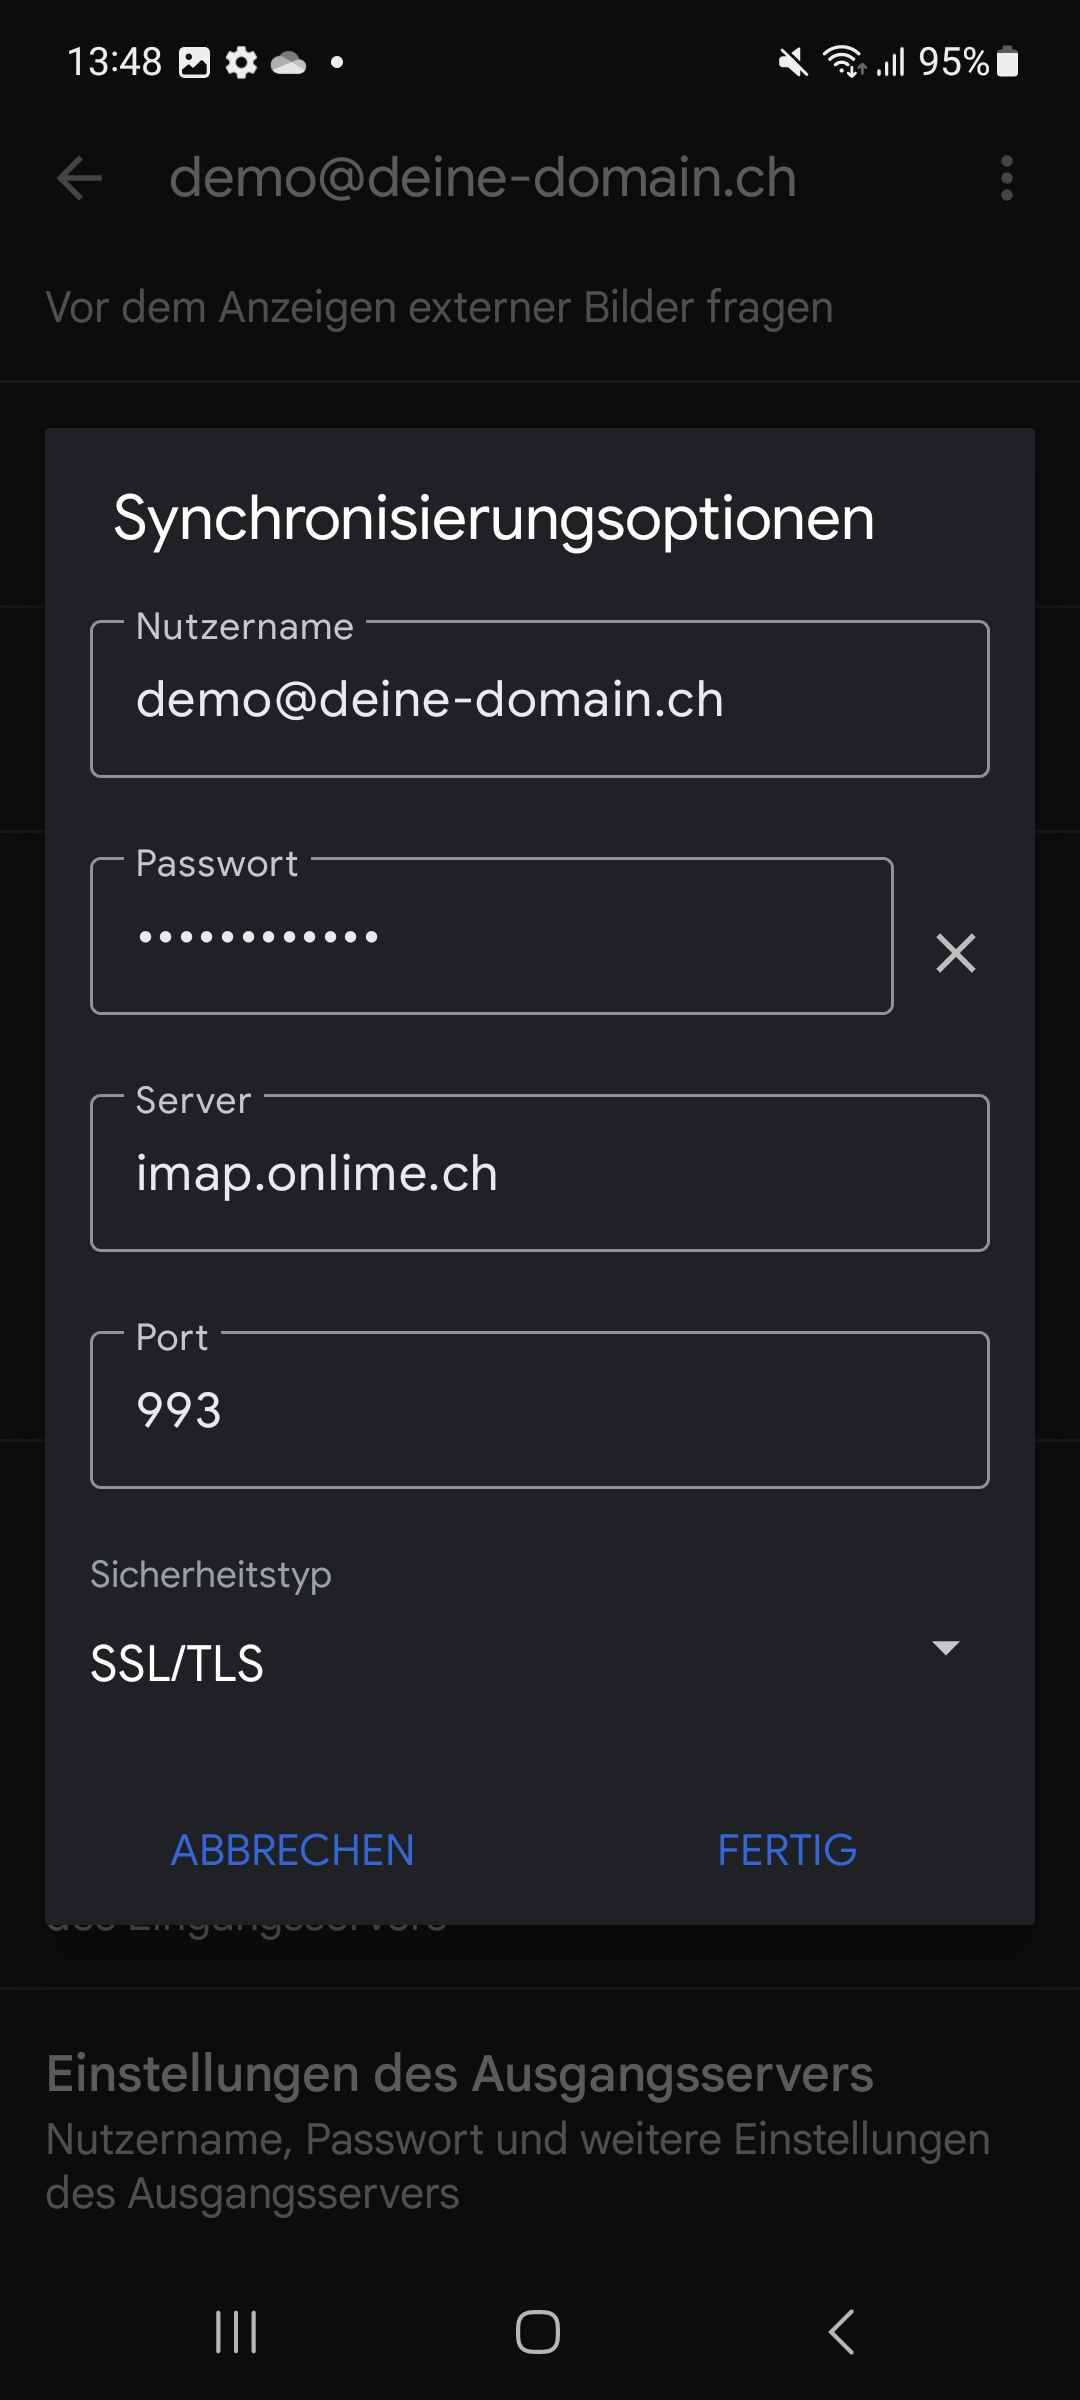Open the three-dot overflow menu
This screenshot has height=2400, width=1080.
point(1006,179)
